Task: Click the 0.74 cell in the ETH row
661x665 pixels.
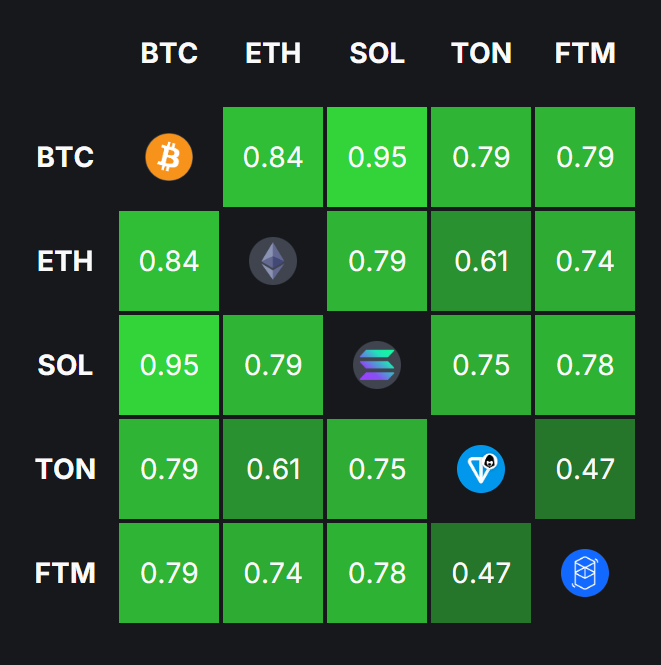Action: coord(585,261)
